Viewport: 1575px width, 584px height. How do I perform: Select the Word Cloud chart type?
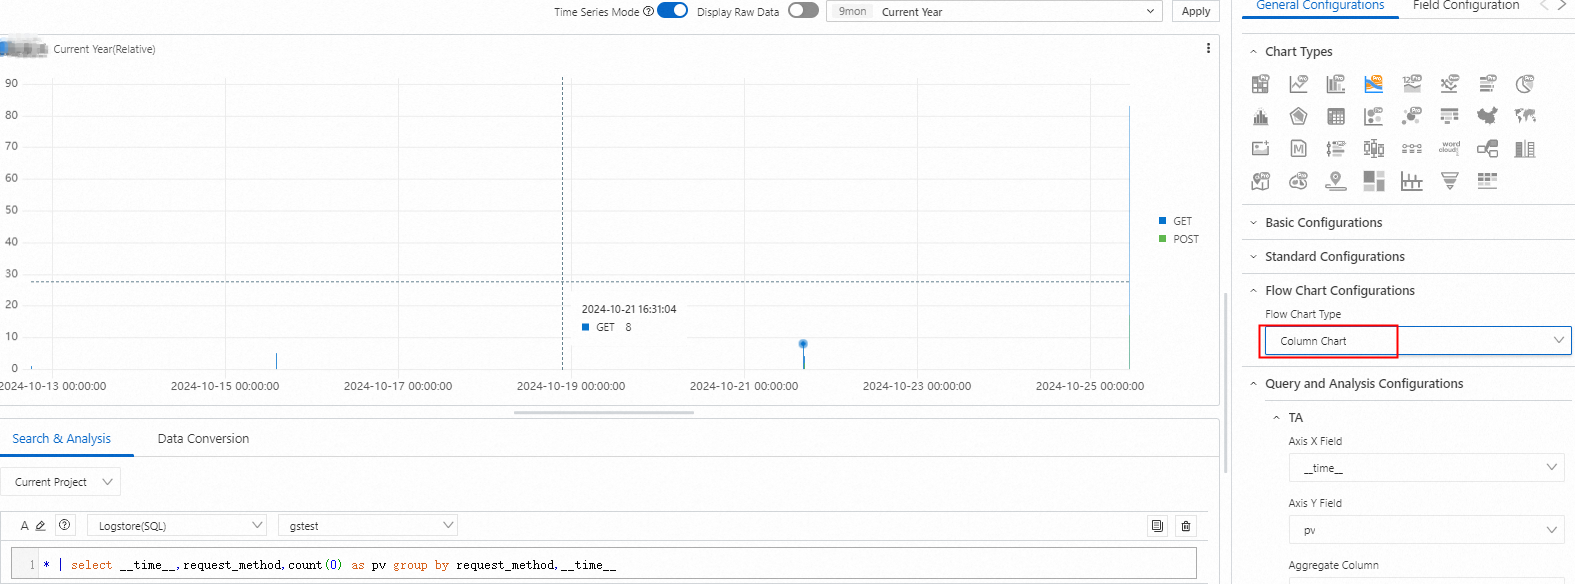click(x=1449, y=149)
